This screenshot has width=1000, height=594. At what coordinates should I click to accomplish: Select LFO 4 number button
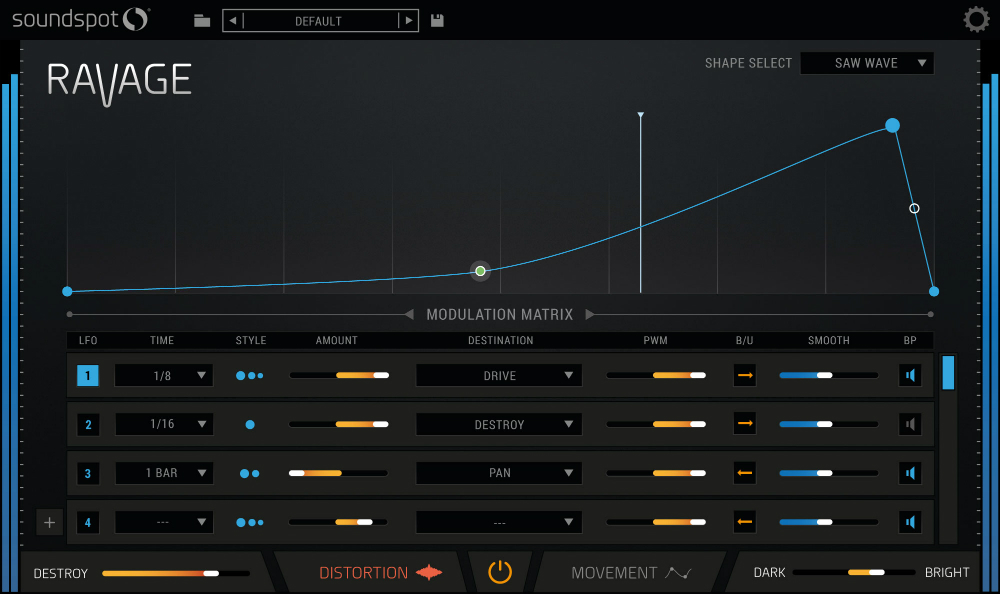[x=88, y=523]
